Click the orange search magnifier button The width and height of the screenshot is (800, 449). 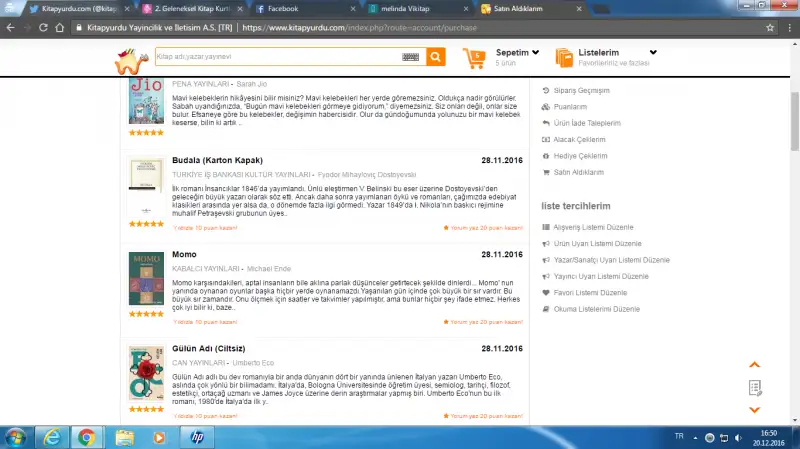point(435,57)
